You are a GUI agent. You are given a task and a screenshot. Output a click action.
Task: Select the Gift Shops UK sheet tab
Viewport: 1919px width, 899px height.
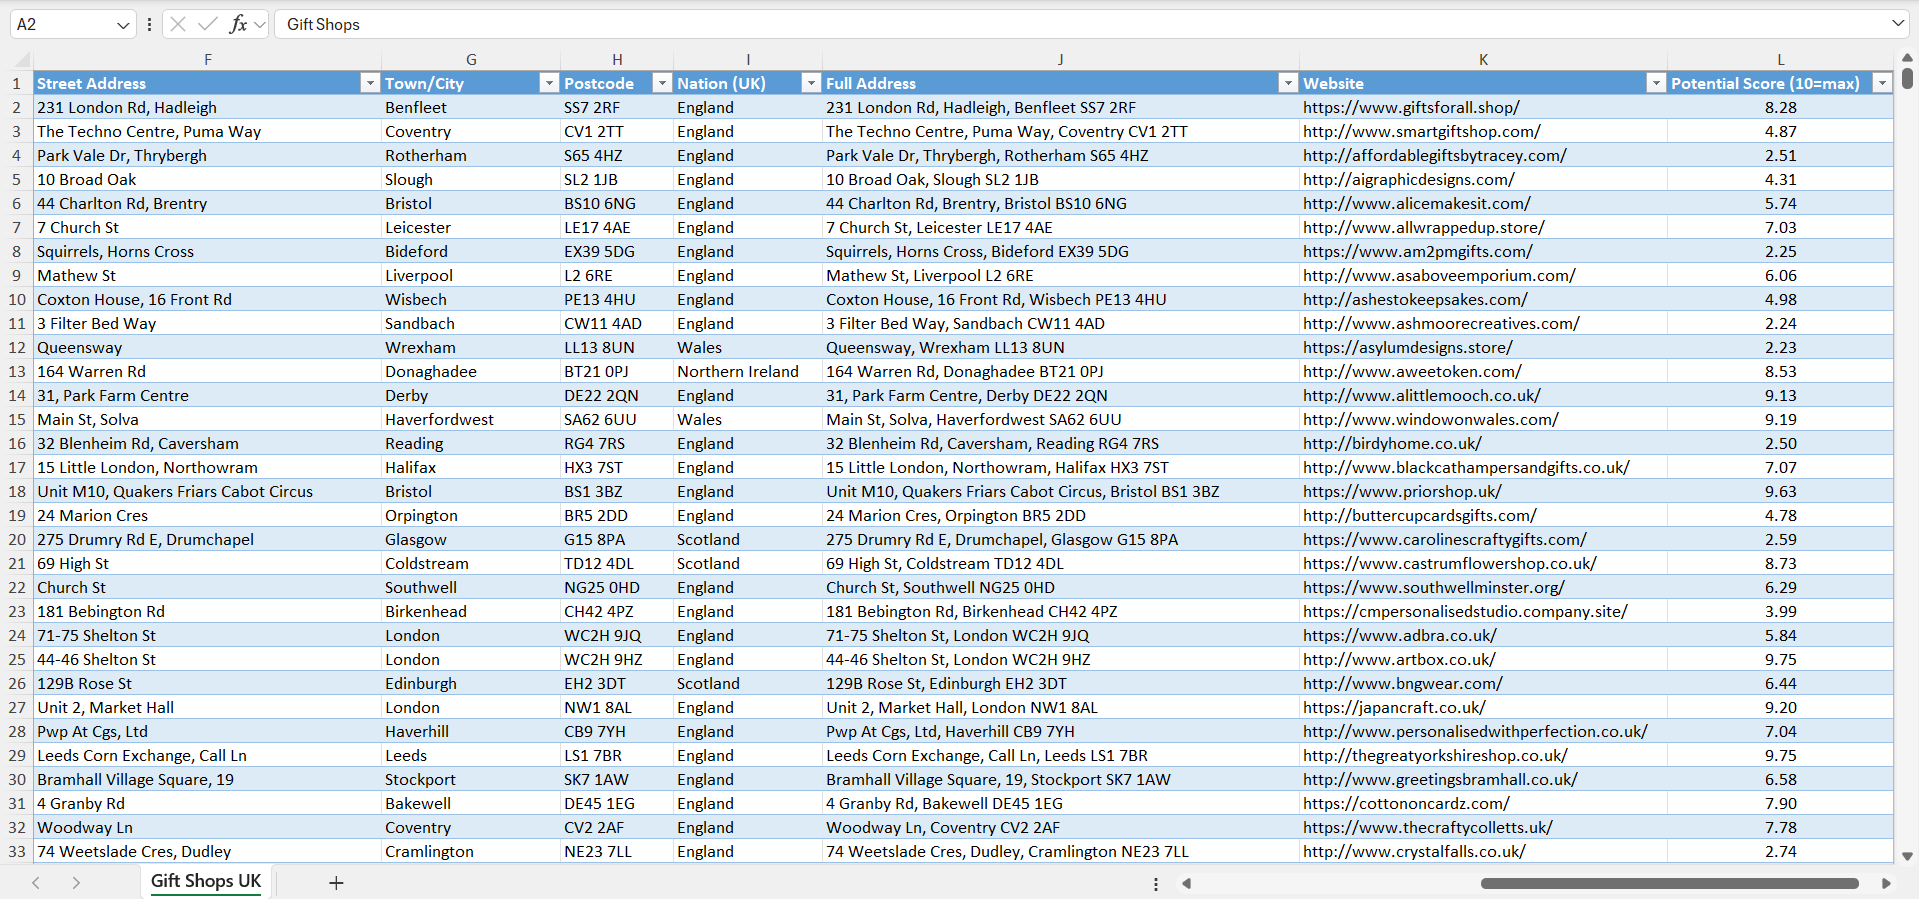coord(206,881)
